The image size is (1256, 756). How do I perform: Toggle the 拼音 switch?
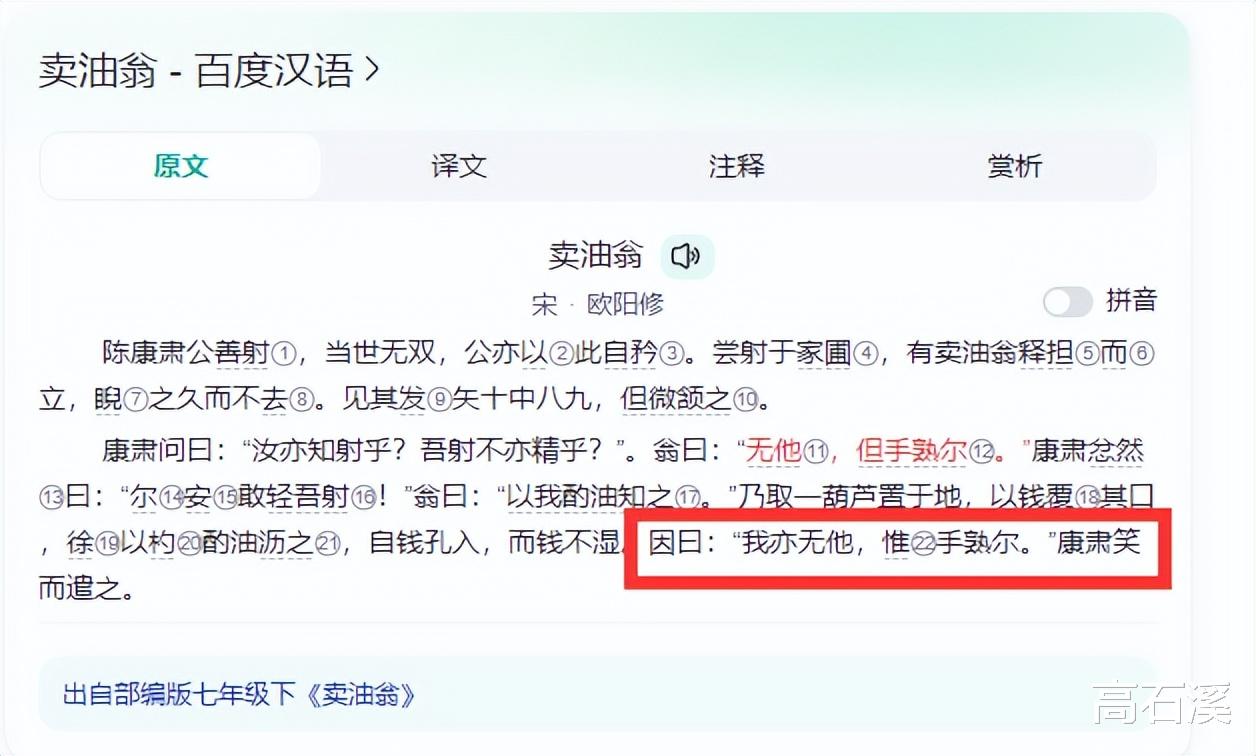(x=1068, y=301)
